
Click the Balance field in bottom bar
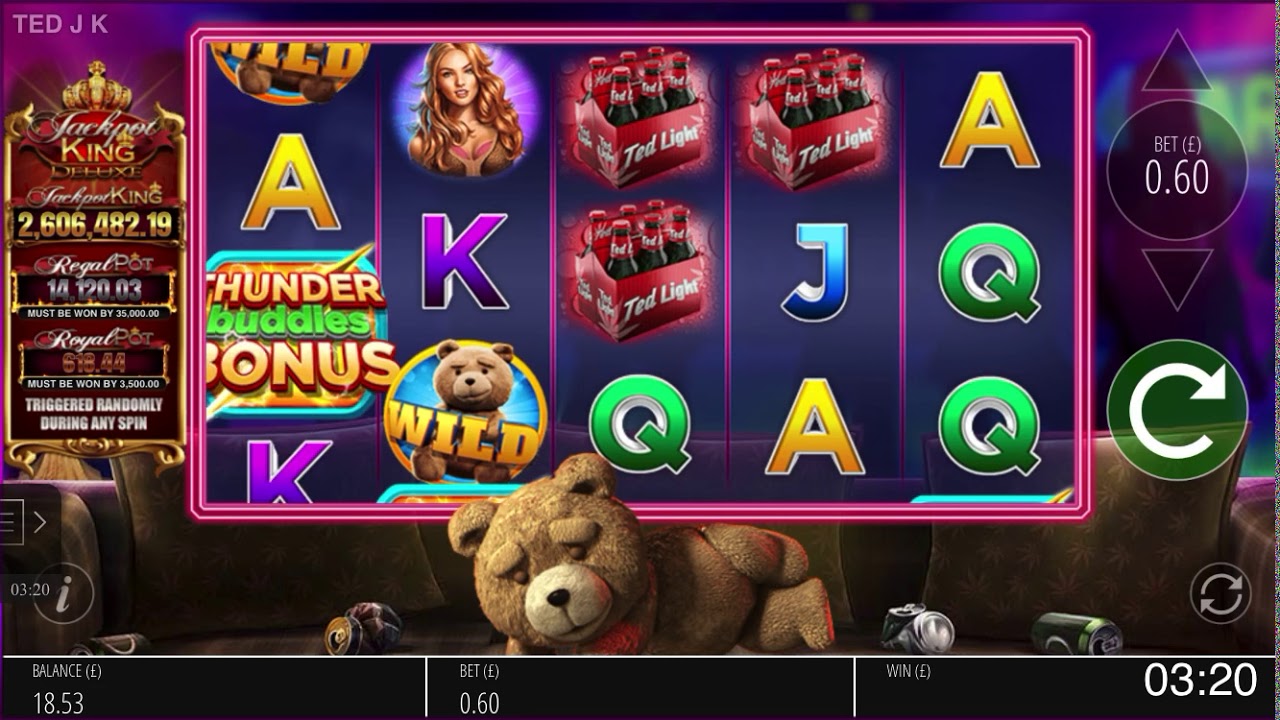(x=213, y=688)
